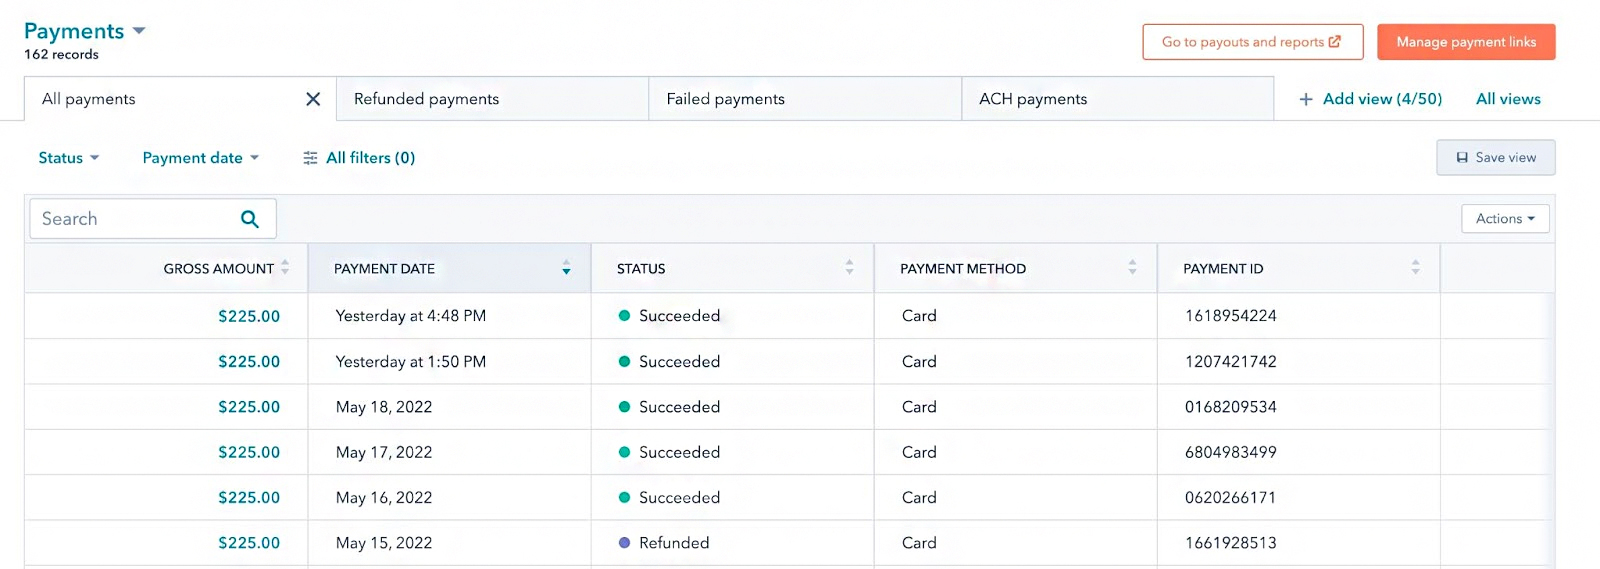Sort by Payment Method column arrows
Viewport: 1600px width, 569px height.
click(1132, 267)
